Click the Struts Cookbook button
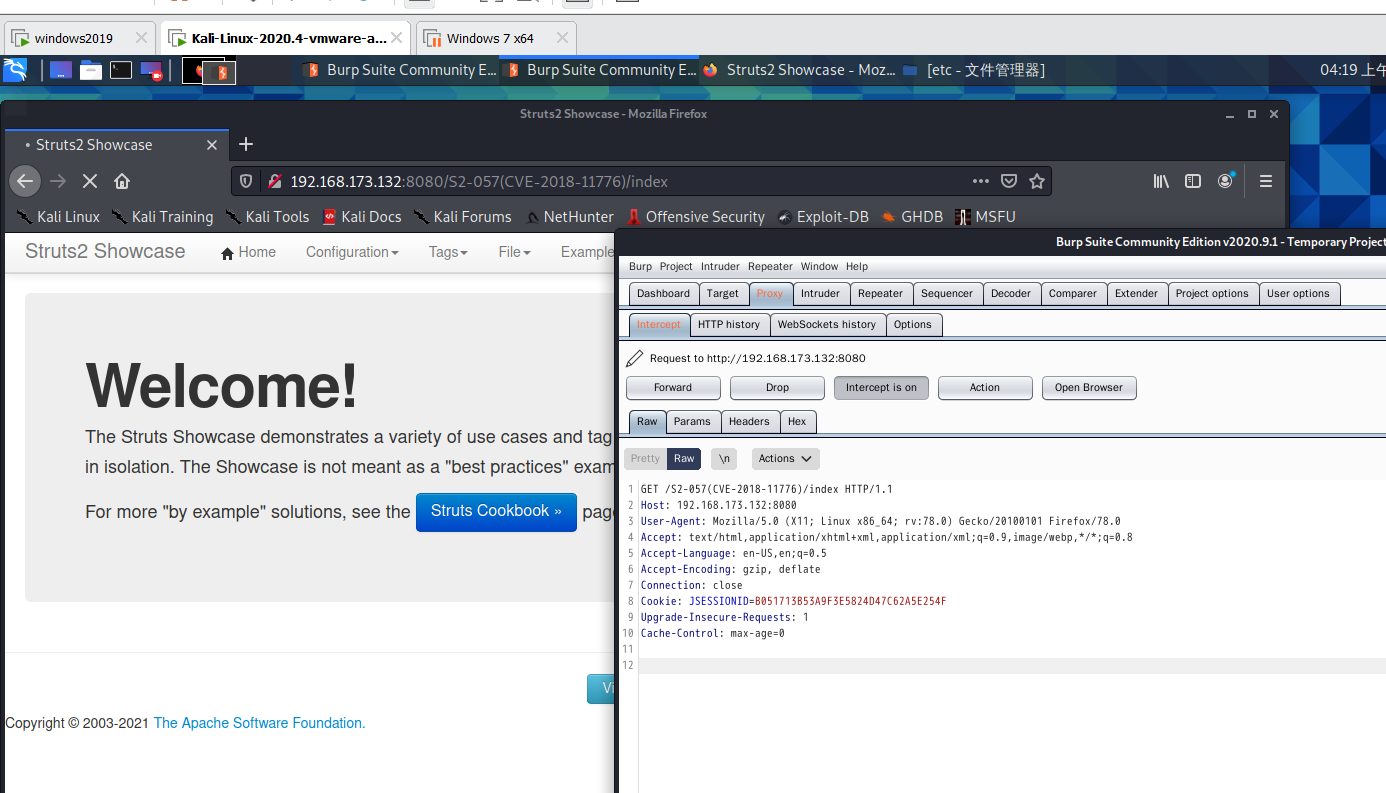Image resolution: width=1386 pixels, height=793 pixels. click(496, 511)
